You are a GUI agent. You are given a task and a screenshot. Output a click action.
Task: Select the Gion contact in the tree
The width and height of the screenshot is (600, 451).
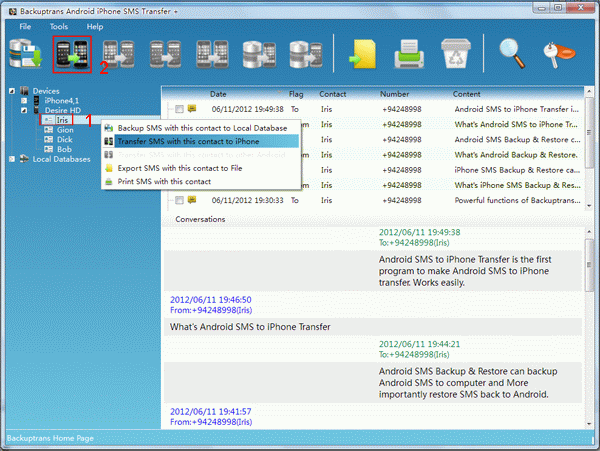[x=65, y=130]
